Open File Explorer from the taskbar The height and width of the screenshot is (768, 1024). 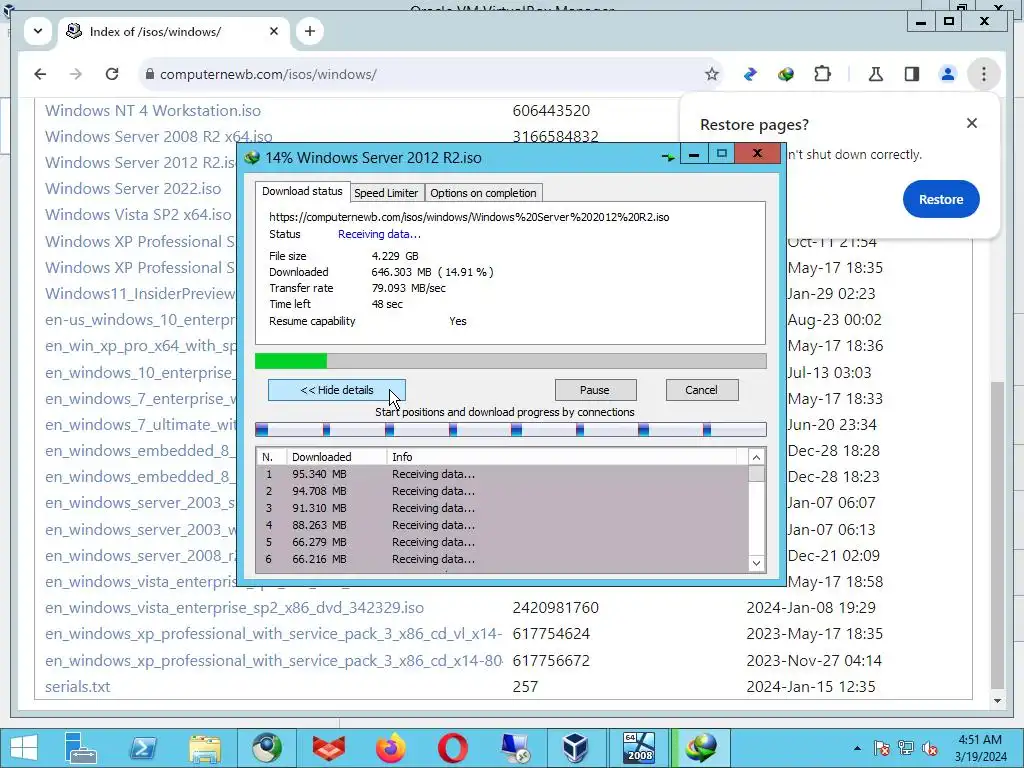coord(204,748)
